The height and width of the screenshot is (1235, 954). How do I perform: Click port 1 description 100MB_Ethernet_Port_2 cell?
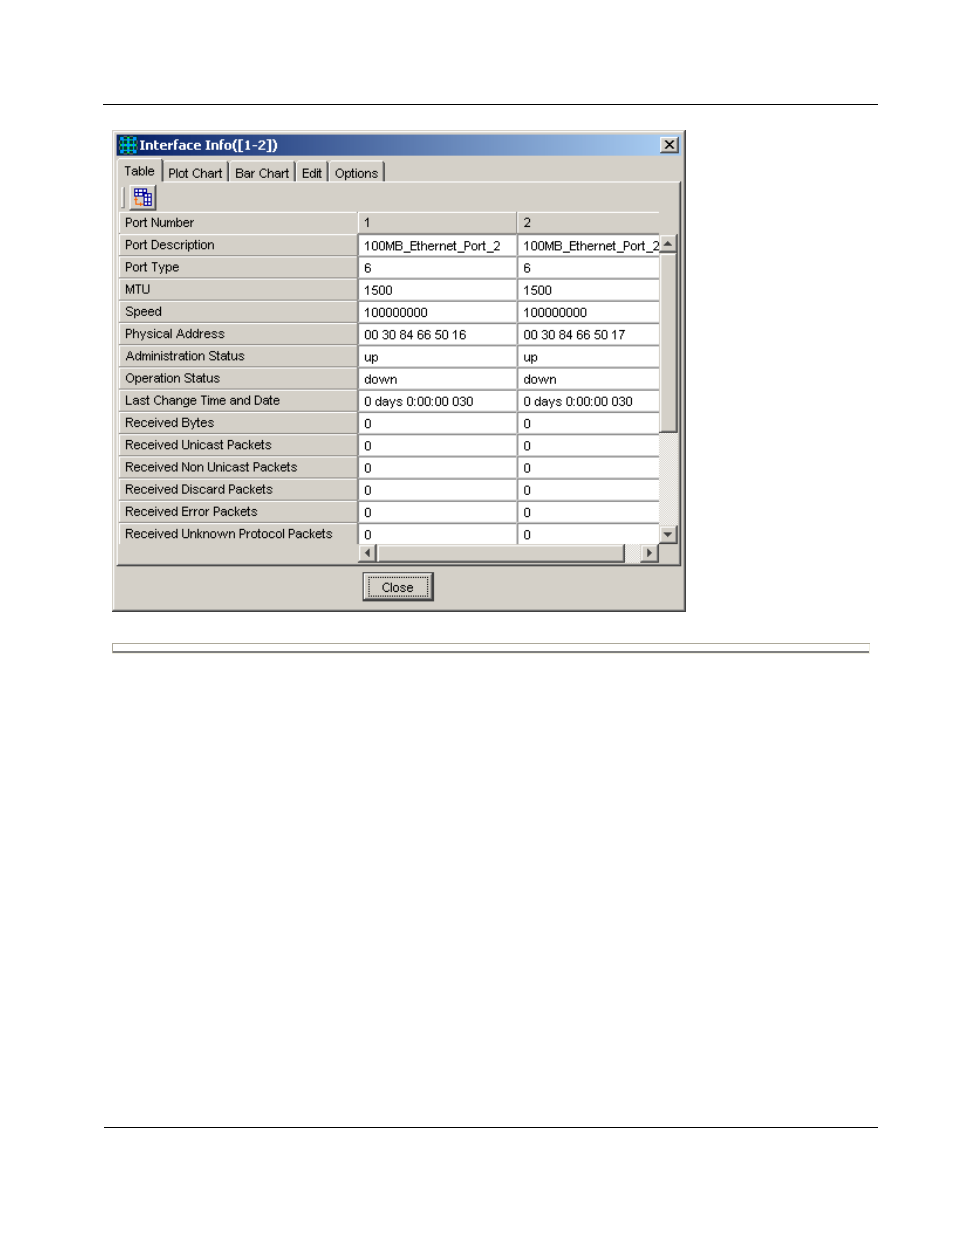[437, 246]
